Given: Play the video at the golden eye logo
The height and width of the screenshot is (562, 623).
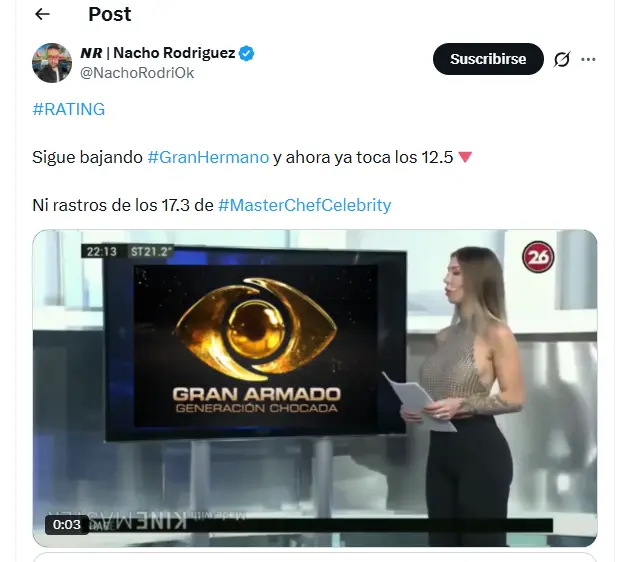Looking at the screenshot, I should tap(256, 329).
